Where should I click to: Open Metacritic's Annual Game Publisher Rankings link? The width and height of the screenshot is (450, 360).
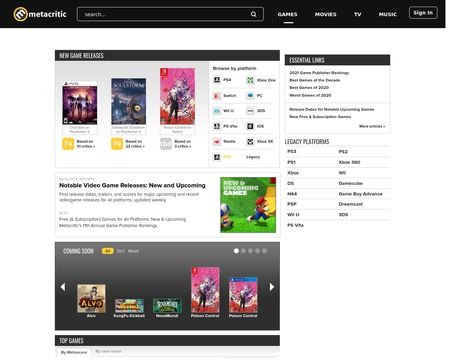tap(108, 226)
